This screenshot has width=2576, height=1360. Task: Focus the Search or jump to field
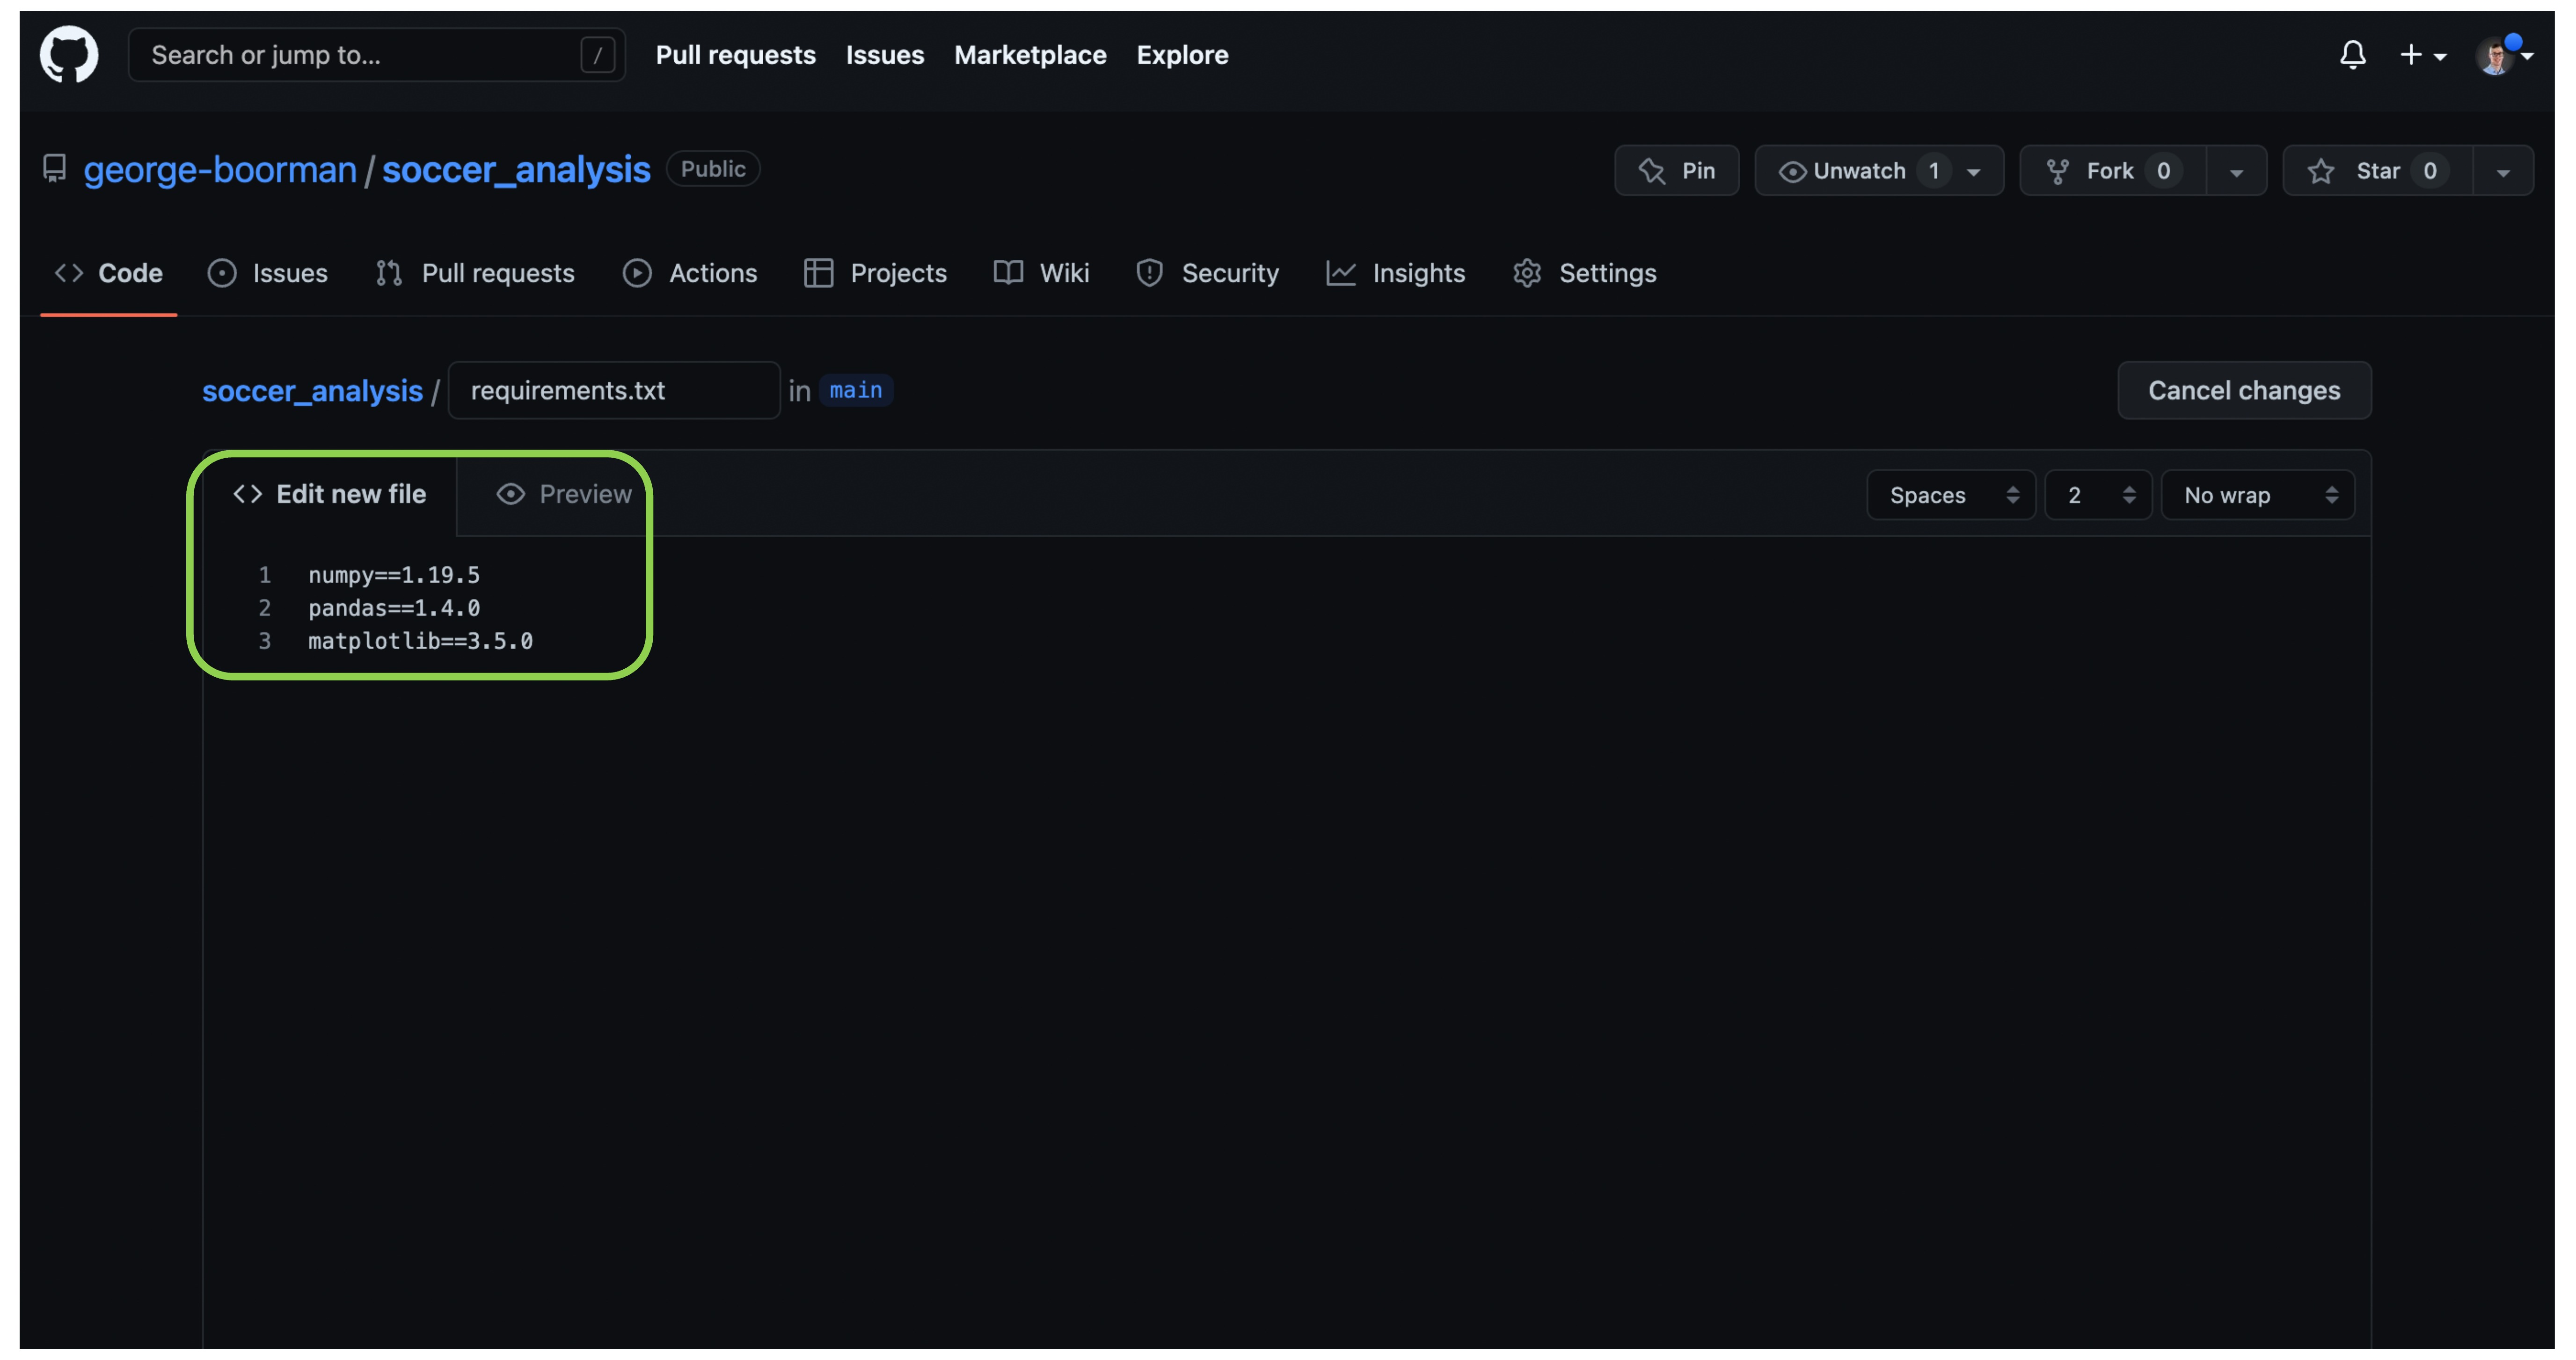click(x=376, y=55)
